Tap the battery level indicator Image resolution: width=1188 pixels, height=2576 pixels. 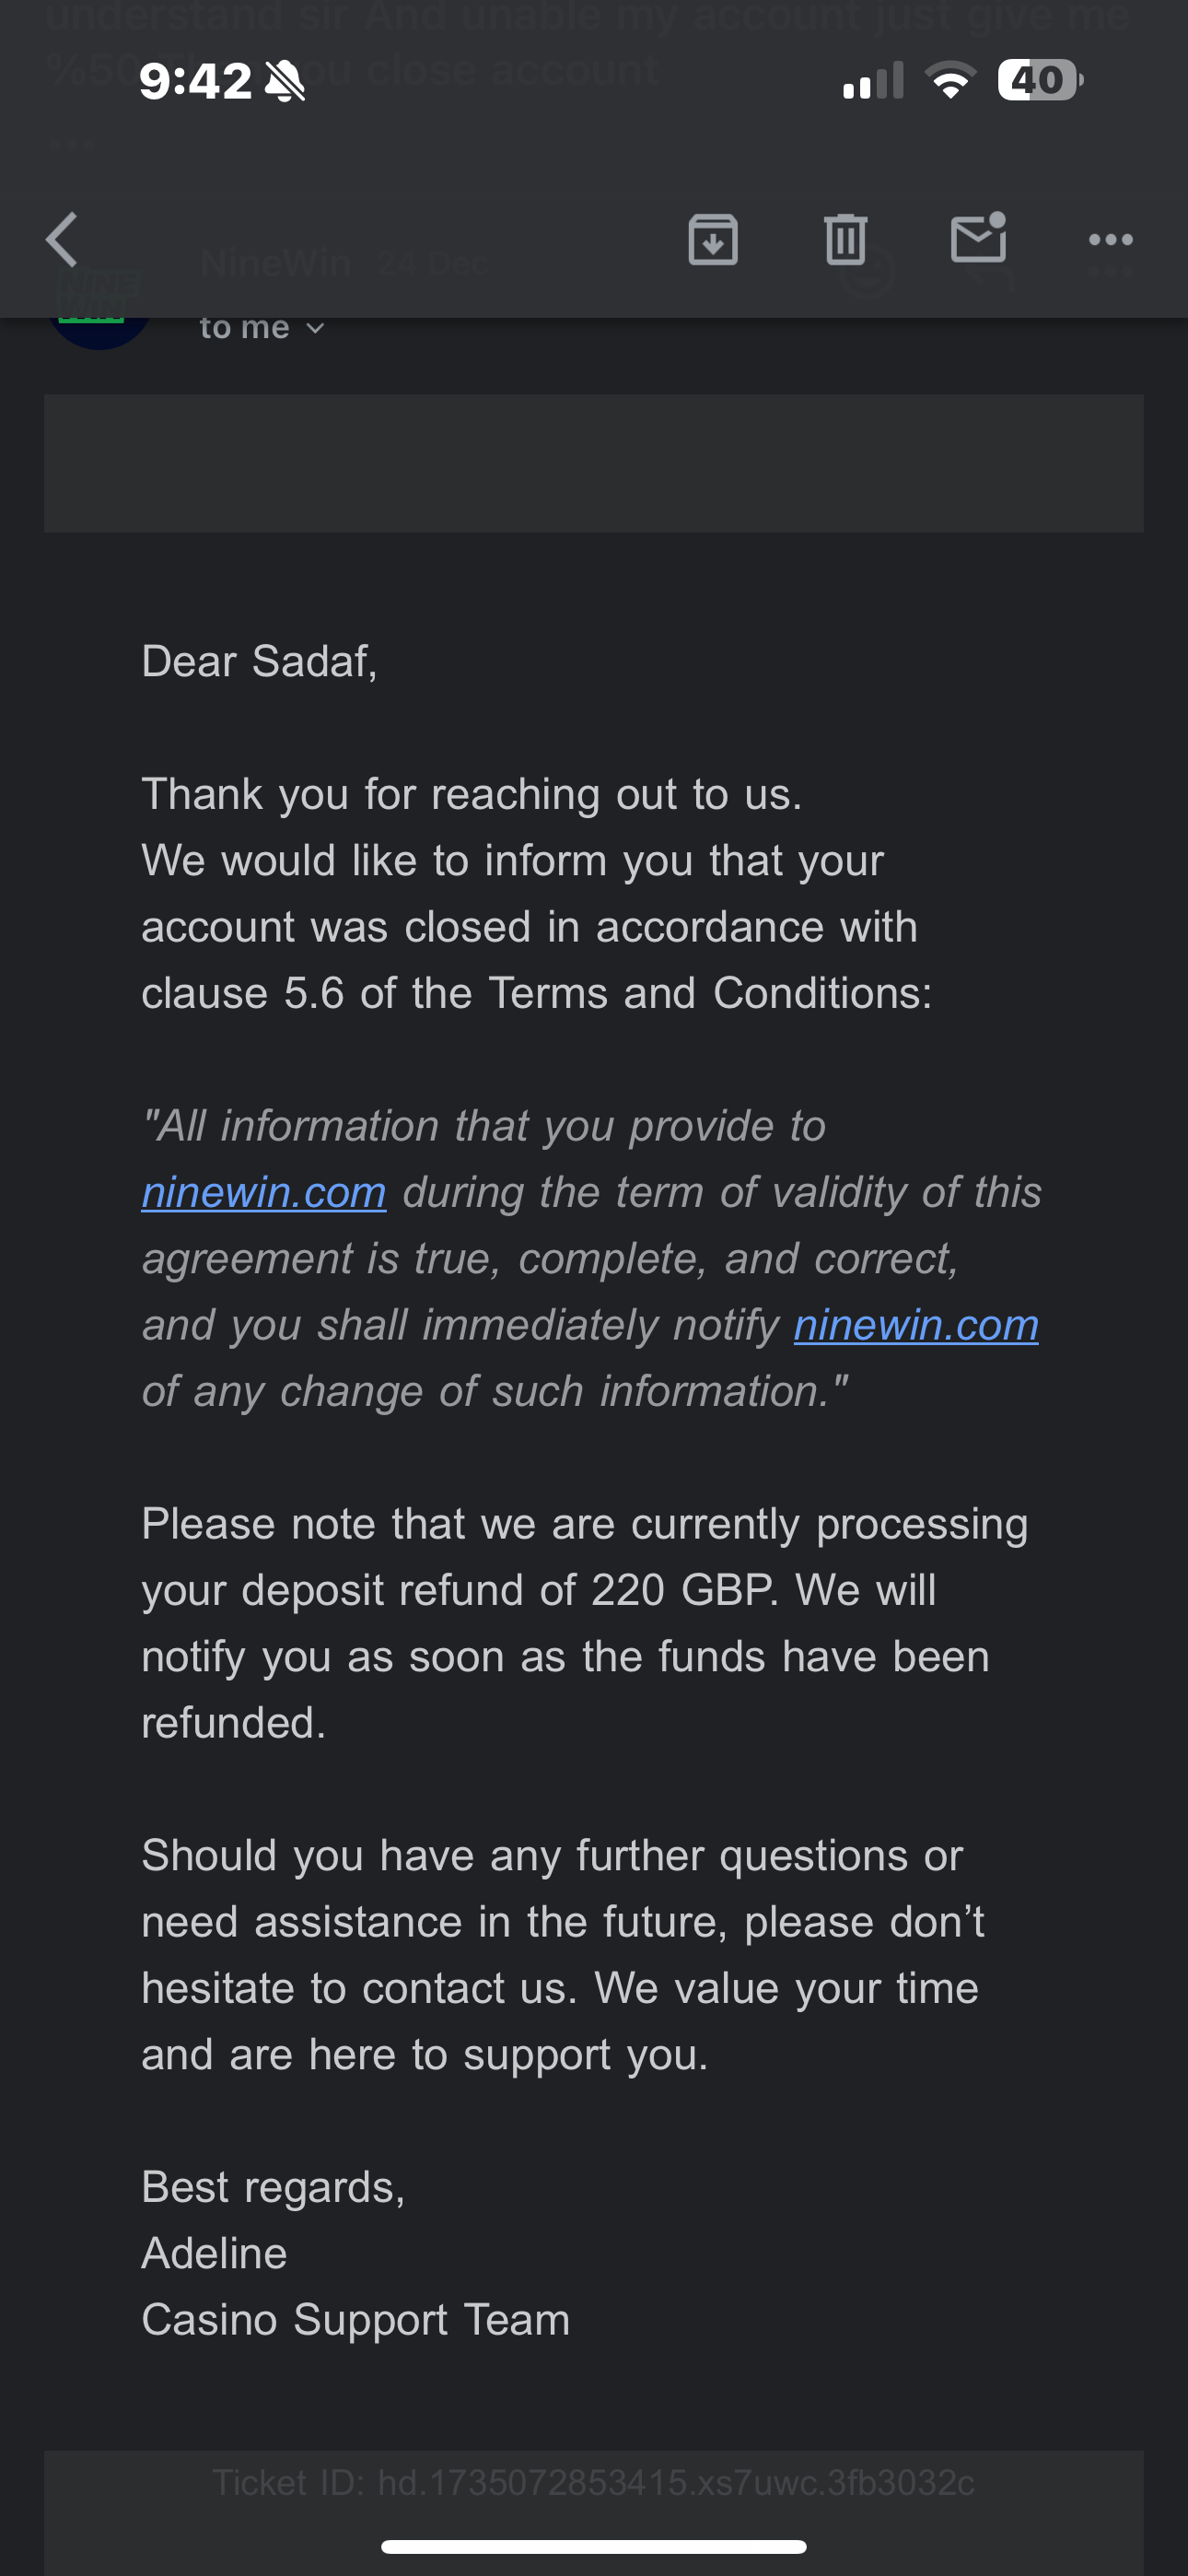[x=1040, y=80]
